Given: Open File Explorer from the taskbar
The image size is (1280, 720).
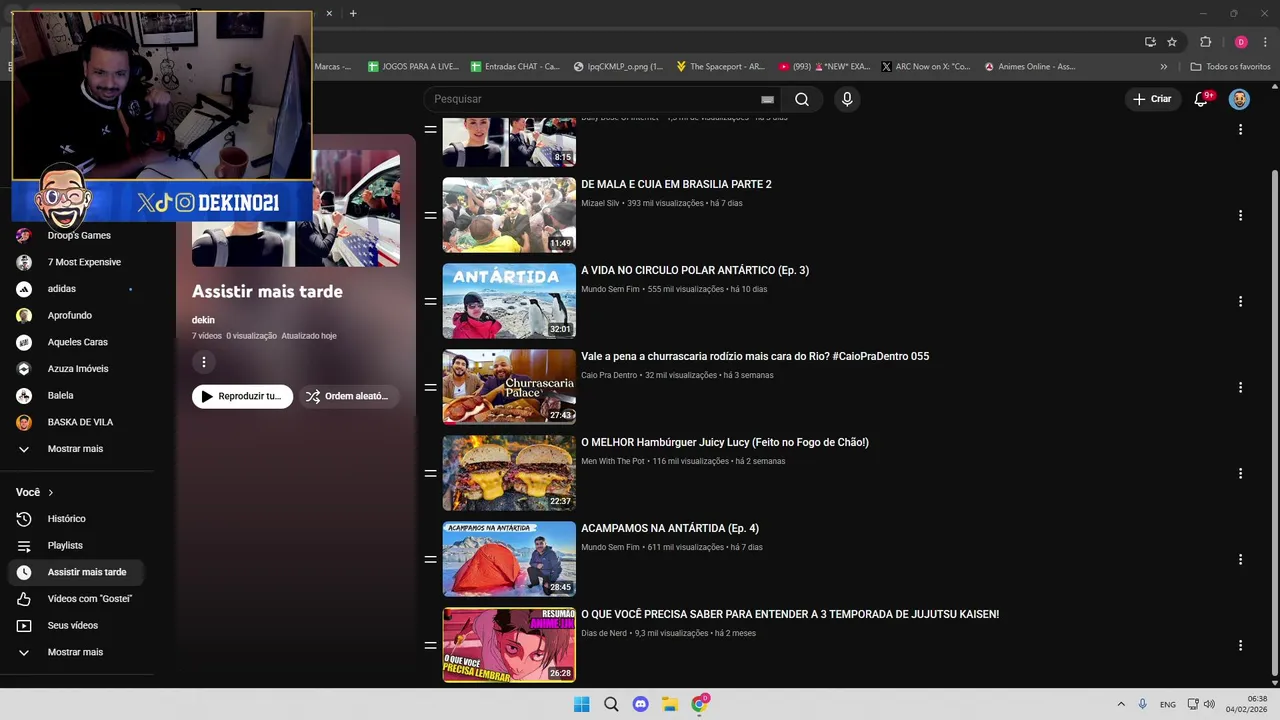Looking at the screenshot, I should pos(670,704).
